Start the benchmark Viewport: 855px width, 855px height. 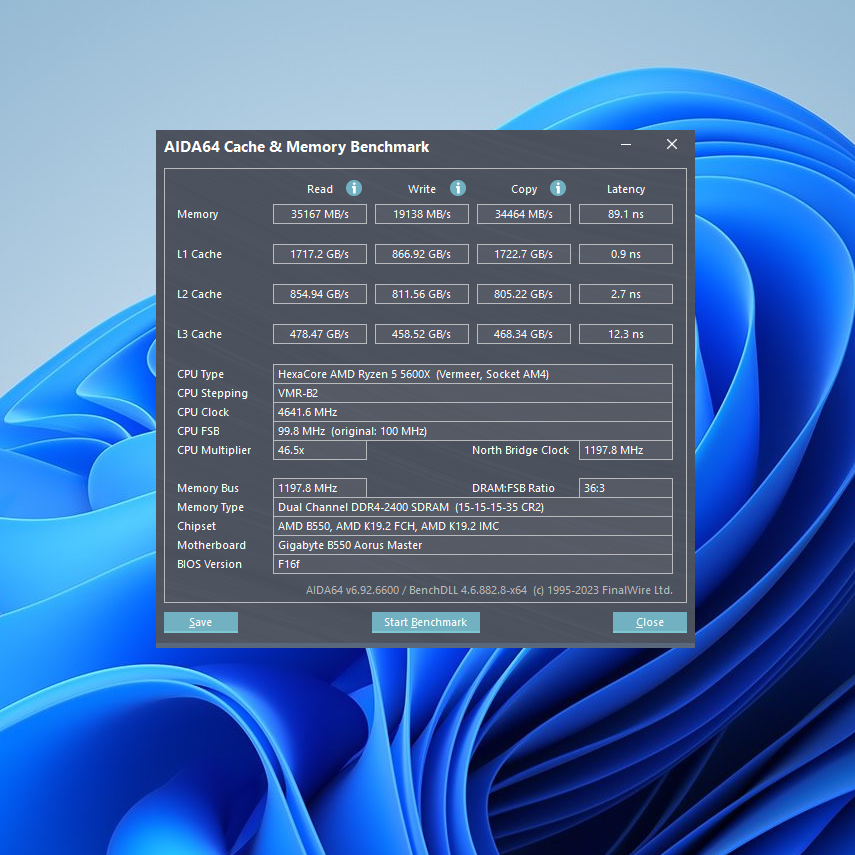425,622
